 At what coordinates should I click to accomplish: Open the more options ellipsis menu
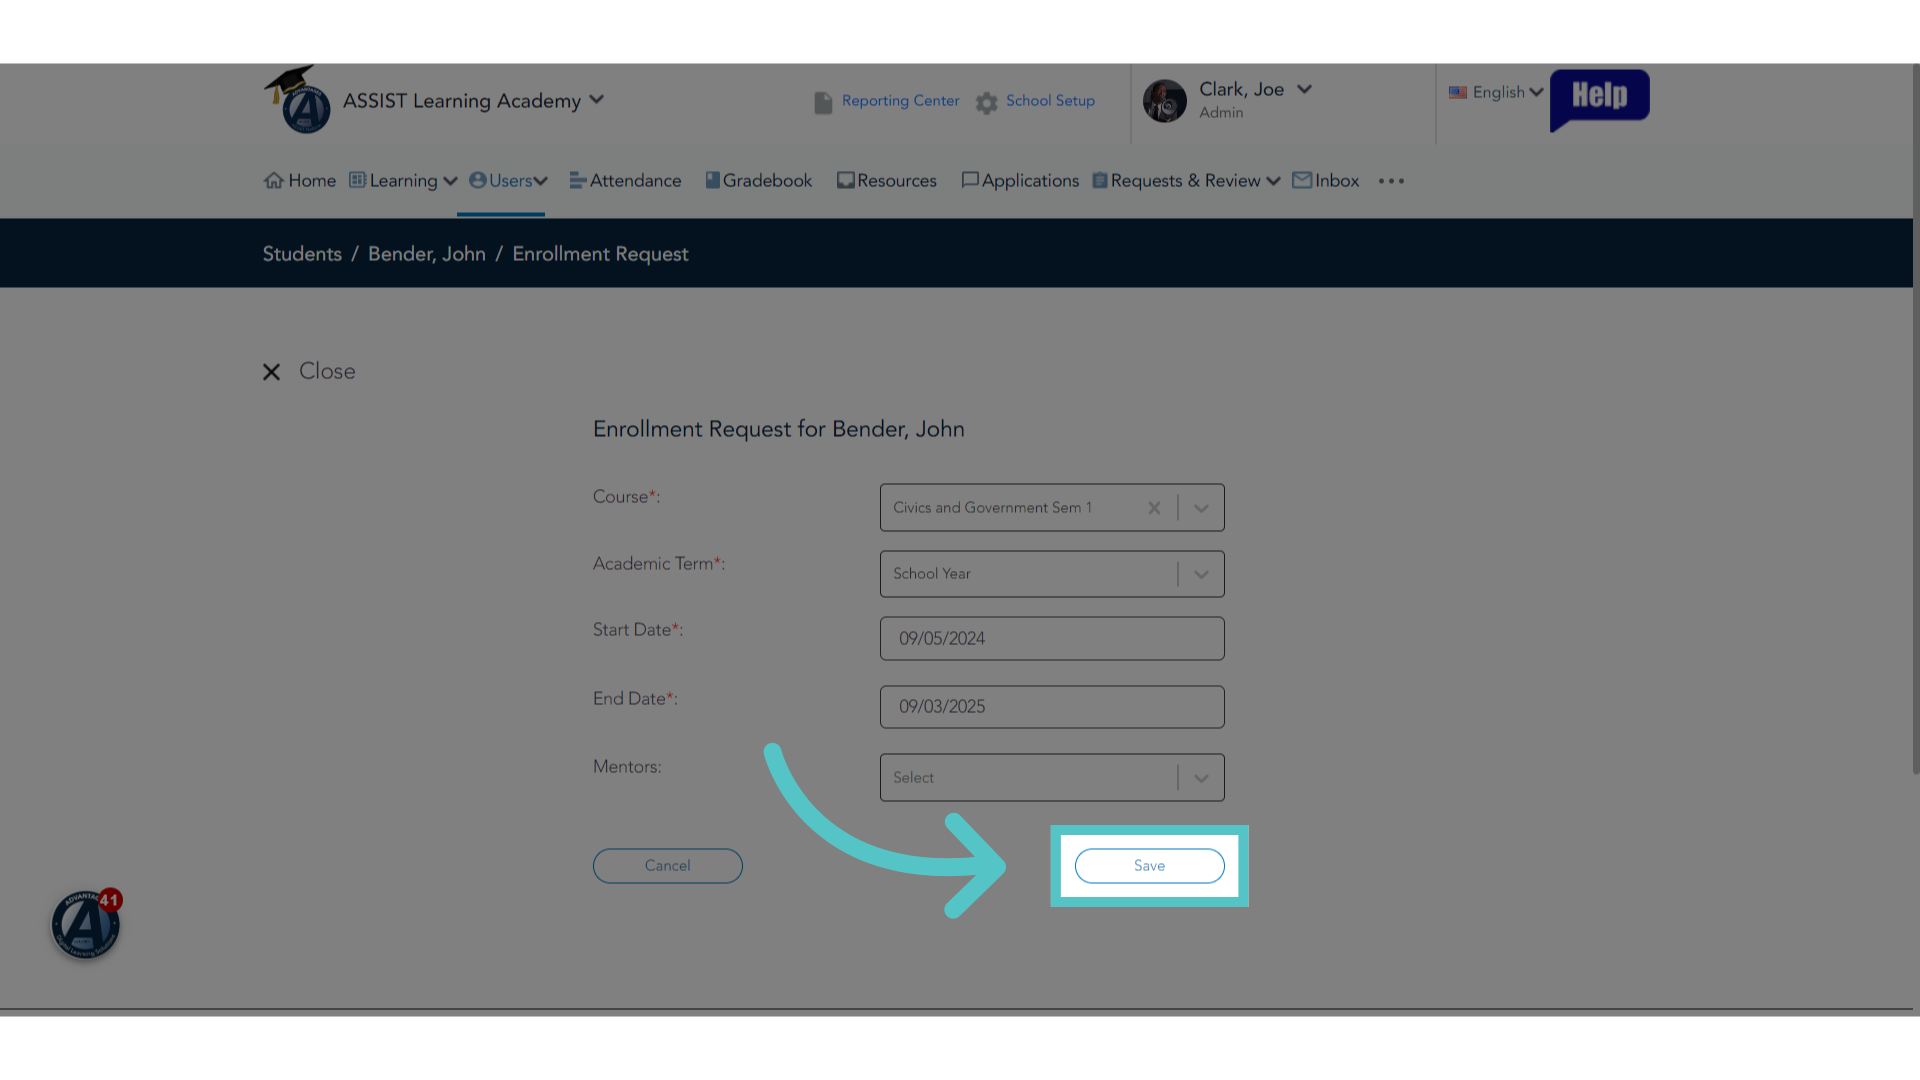[x=1391, y=181]
